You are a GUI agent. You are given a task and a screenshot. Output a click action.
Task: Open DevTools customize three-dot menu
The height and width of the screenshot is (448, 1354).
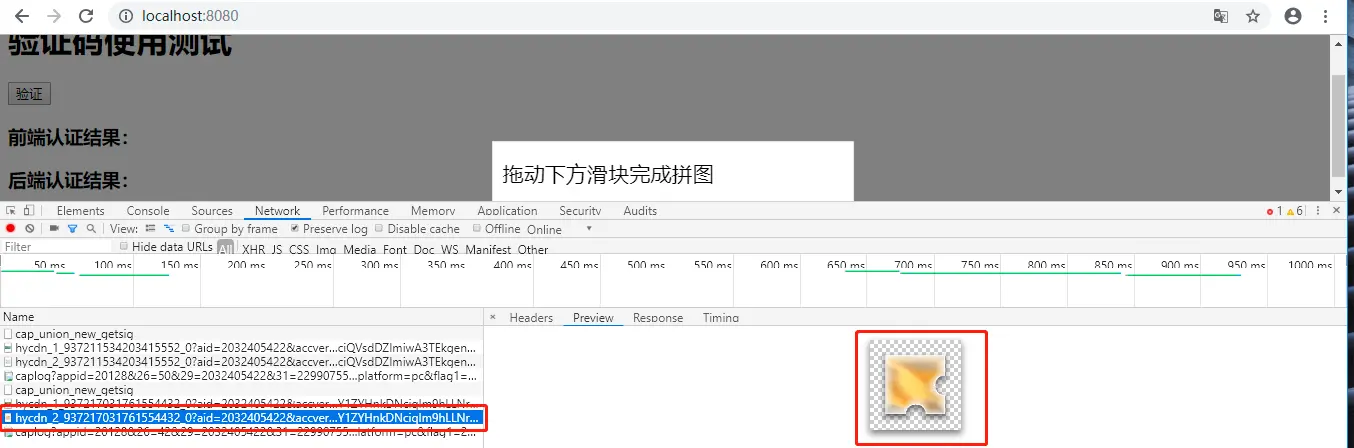pyautogui.click(x=1318, y=211)
